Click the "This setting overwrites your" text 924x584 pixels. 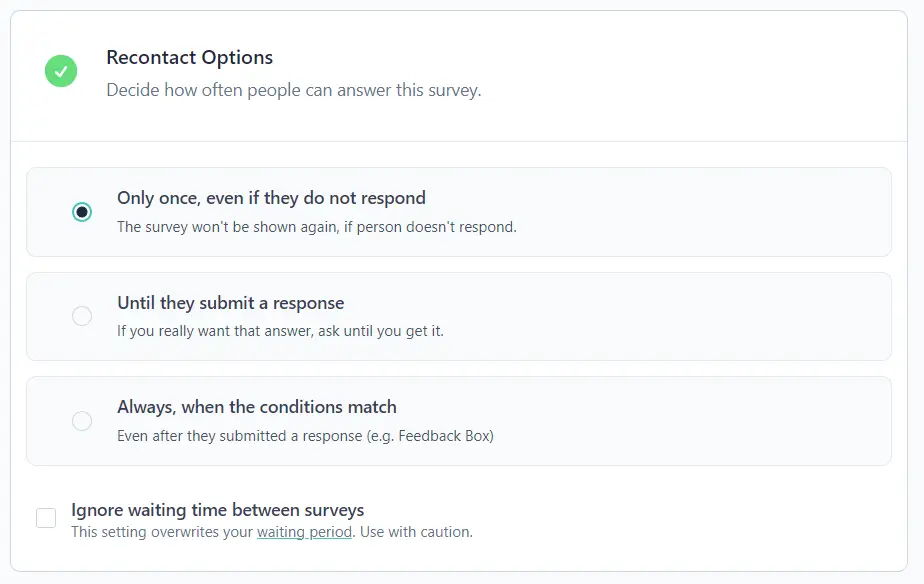point(162,532)
